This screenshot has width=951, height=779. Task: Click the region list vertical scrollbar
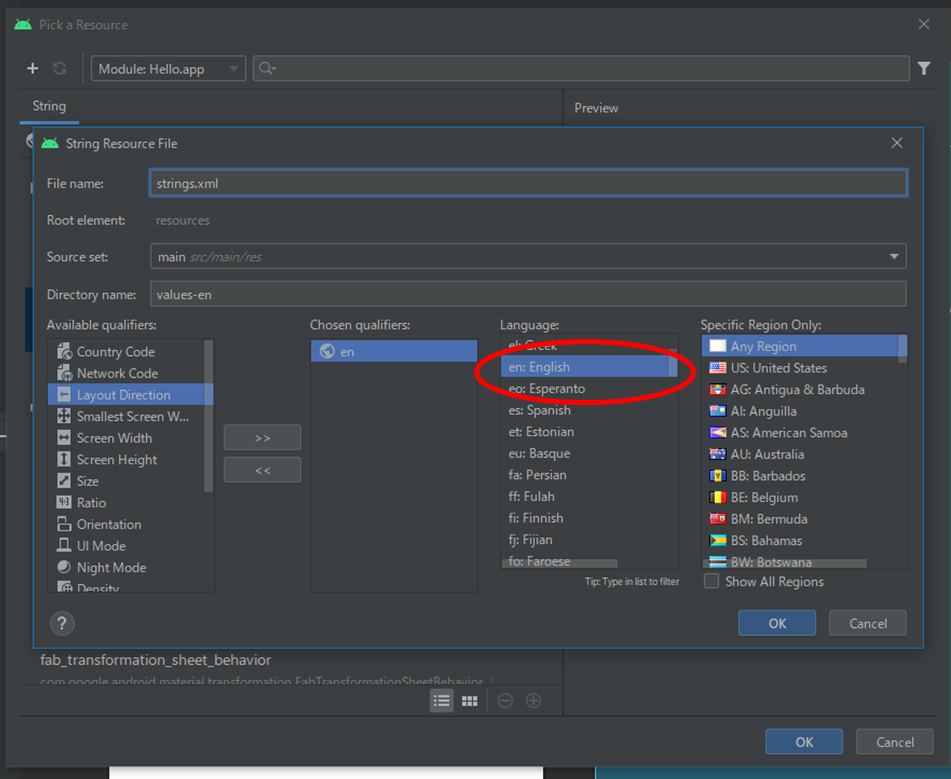902,349
